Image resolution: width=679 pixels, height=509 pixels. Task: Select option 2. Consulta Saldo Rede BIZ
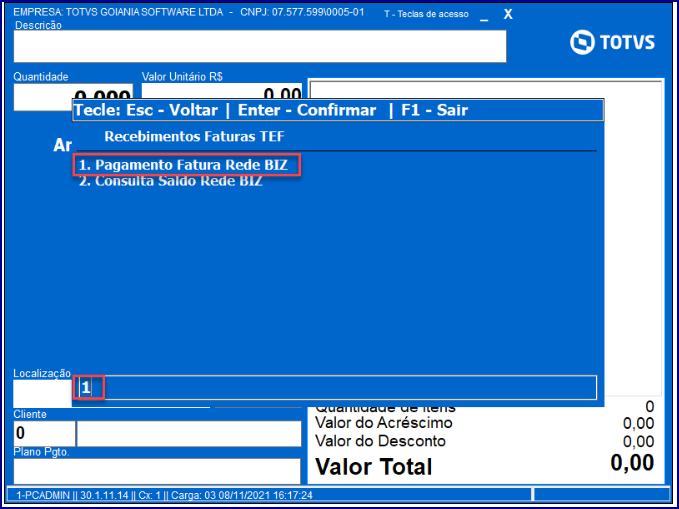pos(171,182)
